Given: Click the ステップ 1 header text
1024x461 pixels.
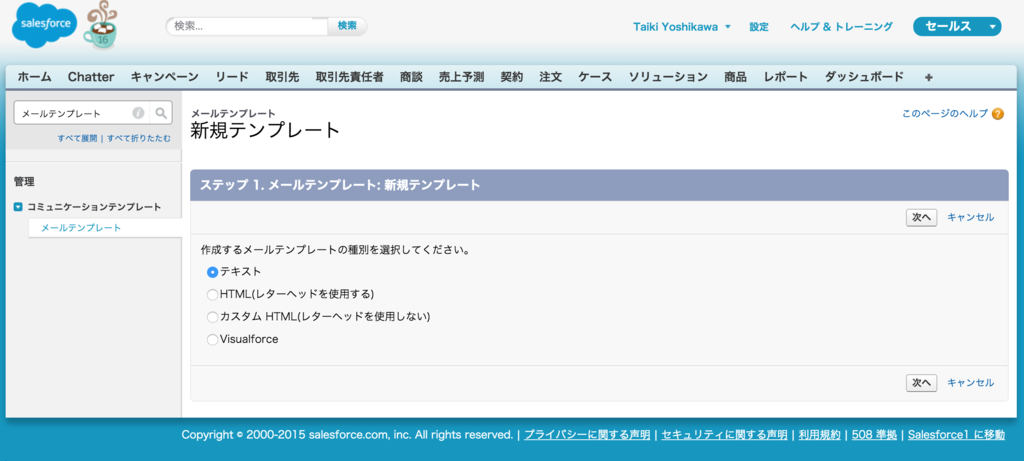Looking at the screenshot, I should click(x=340, y=185).
